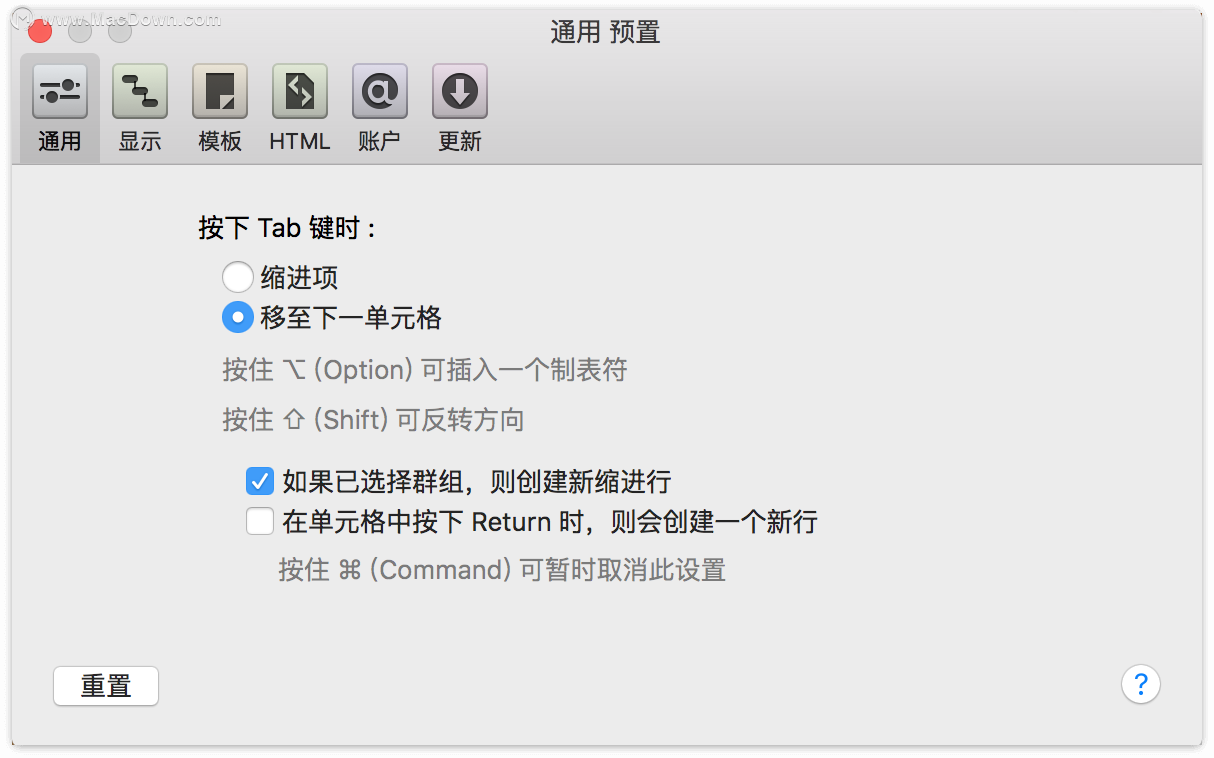Click the 缩进项 option text label
Screen dimensions: 1214x758
click(x=300, y=277)
